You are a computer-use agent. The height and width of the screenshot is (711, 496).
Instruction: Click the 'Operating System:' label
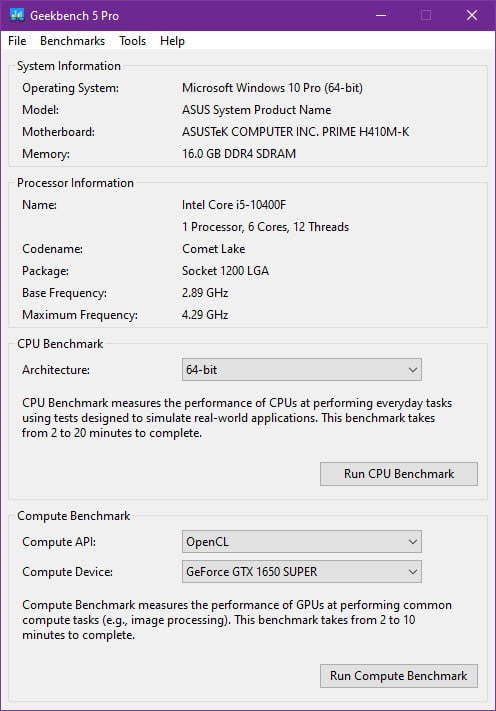(x=71, y=88)
